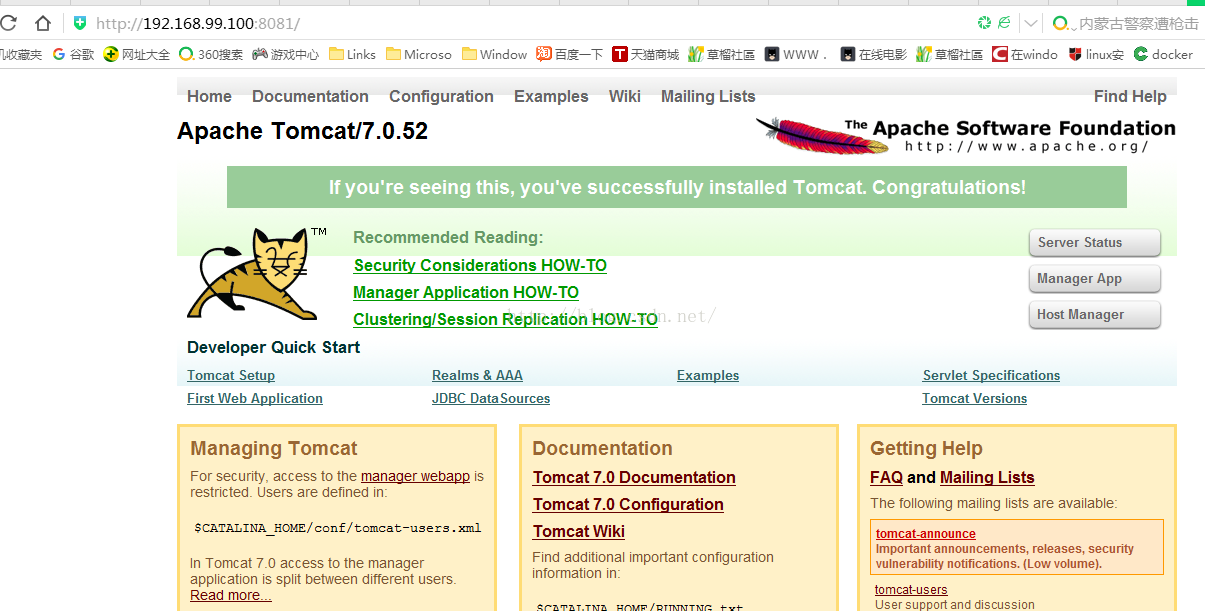The image size is (1205, 611).
Task: Reload the page with the refresh icon
Action: (8, 22)
